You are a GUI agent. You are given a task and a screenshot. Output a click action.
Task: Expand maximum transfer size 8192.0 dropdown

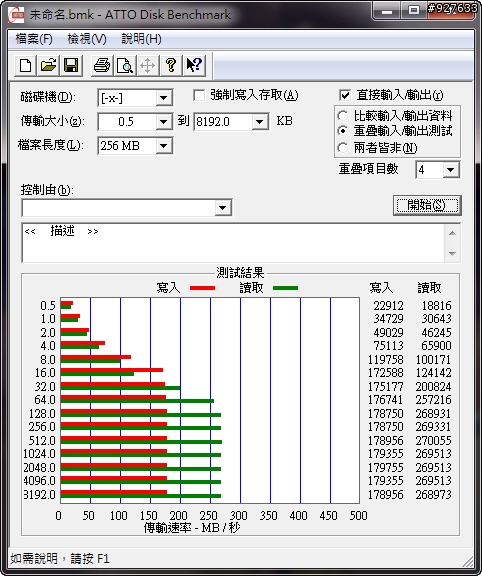pyautogui.click(x=260, y=122)
